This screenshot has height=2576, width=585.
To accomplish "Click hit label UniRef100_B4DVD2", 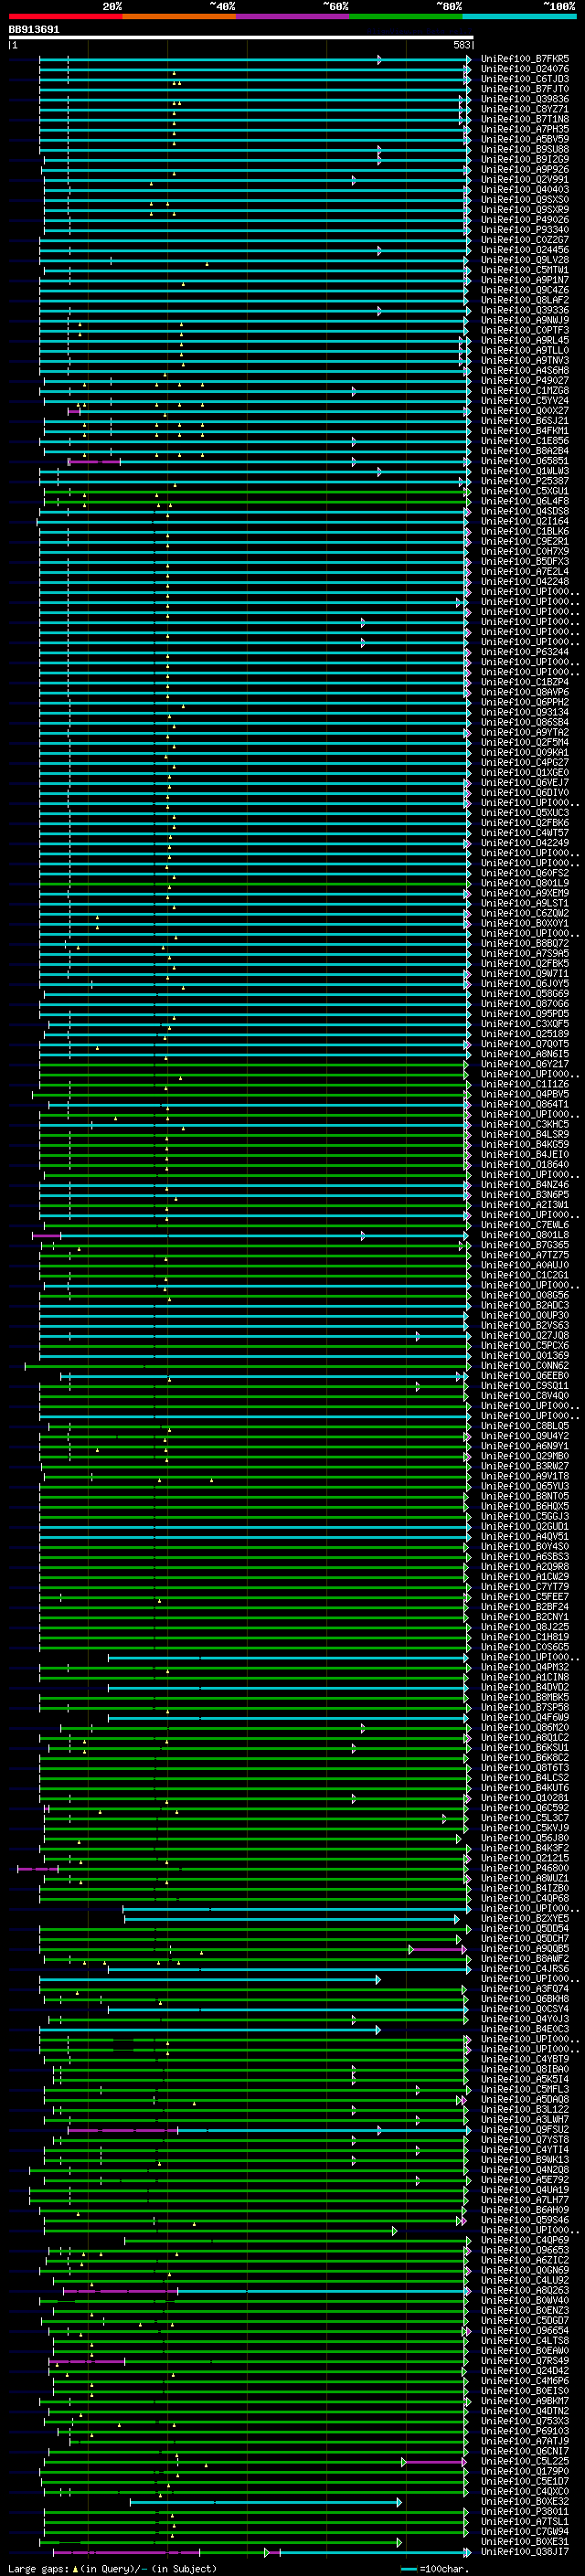I will pos(525,1687).
